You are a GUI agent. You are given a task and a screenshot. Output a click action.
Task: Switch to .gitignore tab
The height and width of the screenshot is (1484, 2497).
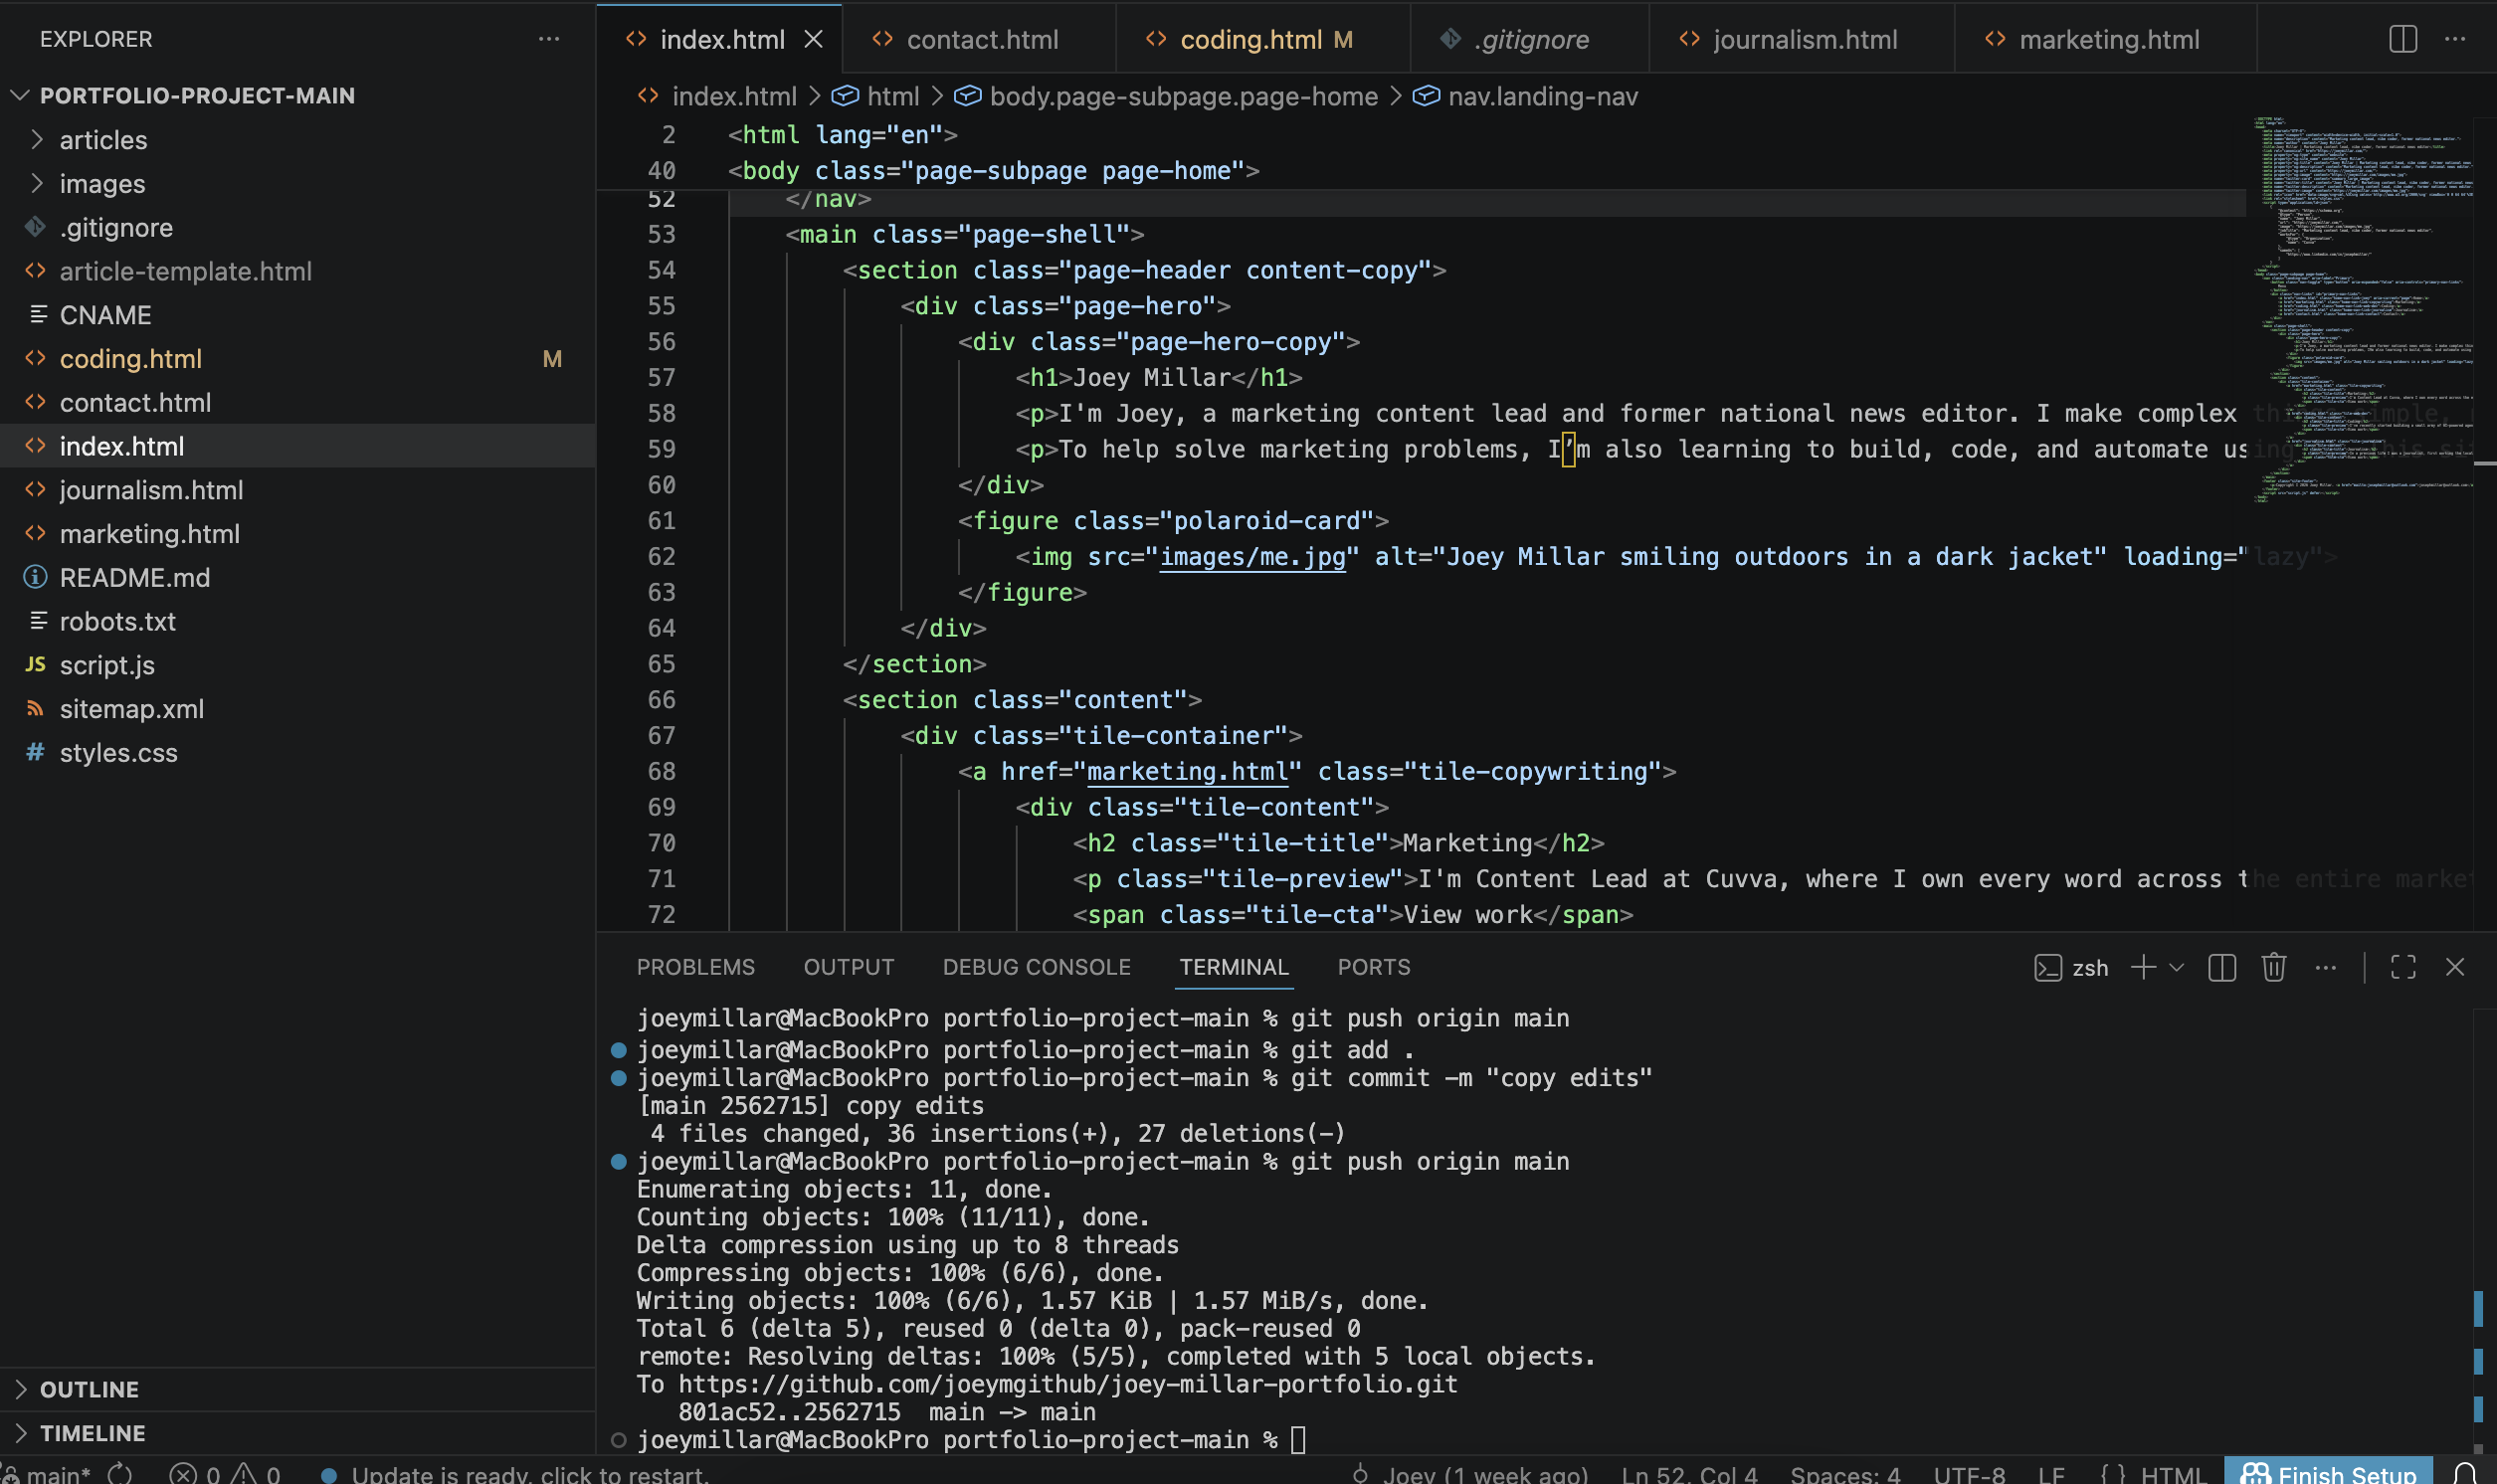[1529, 39]
